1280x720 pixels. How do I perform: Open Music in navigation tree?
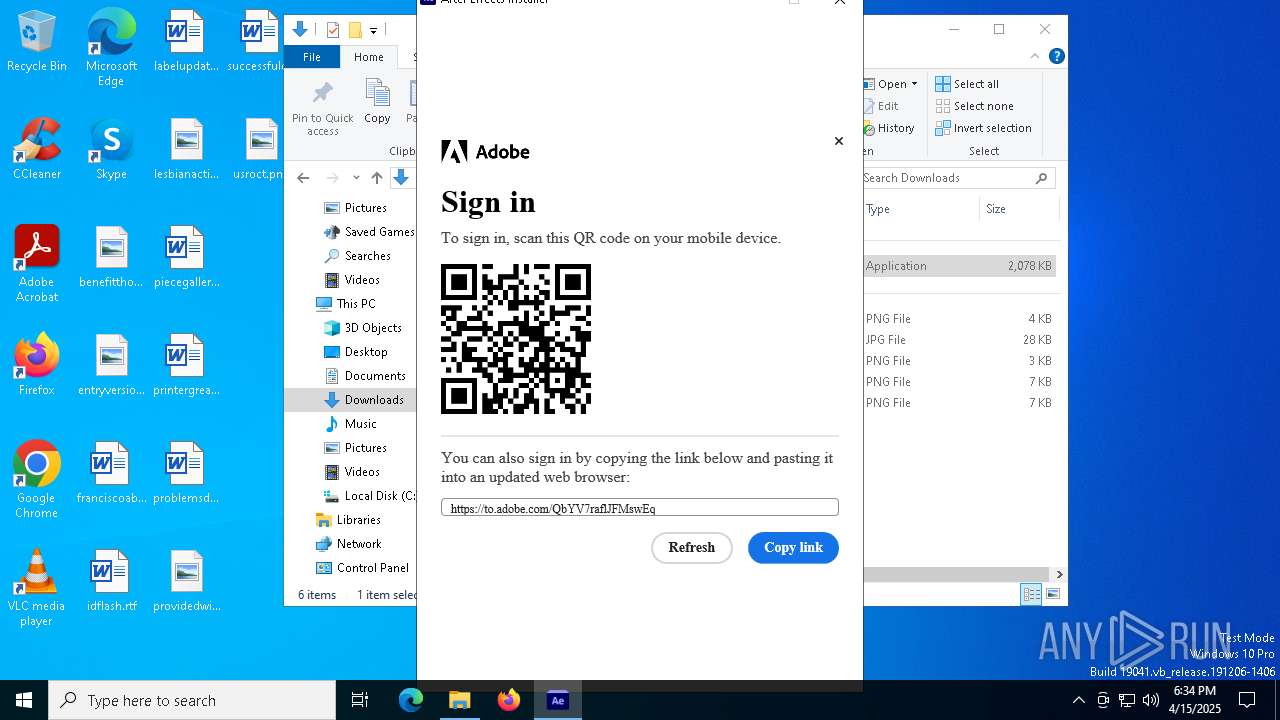click(x=350, y=424)
